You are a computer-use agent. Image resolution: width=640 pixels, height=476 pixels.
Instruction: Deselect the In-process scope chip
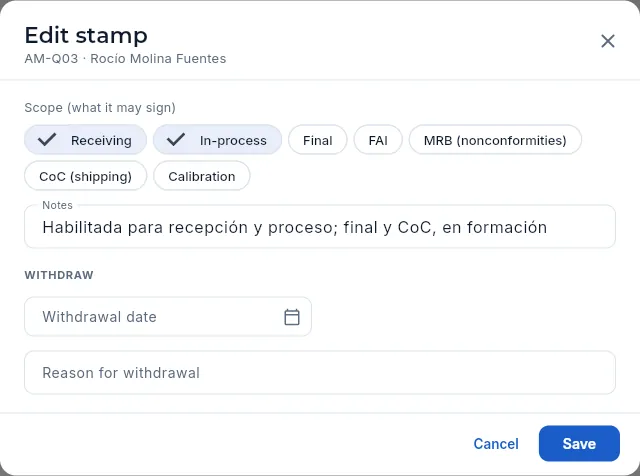click(x=217, y=140)
